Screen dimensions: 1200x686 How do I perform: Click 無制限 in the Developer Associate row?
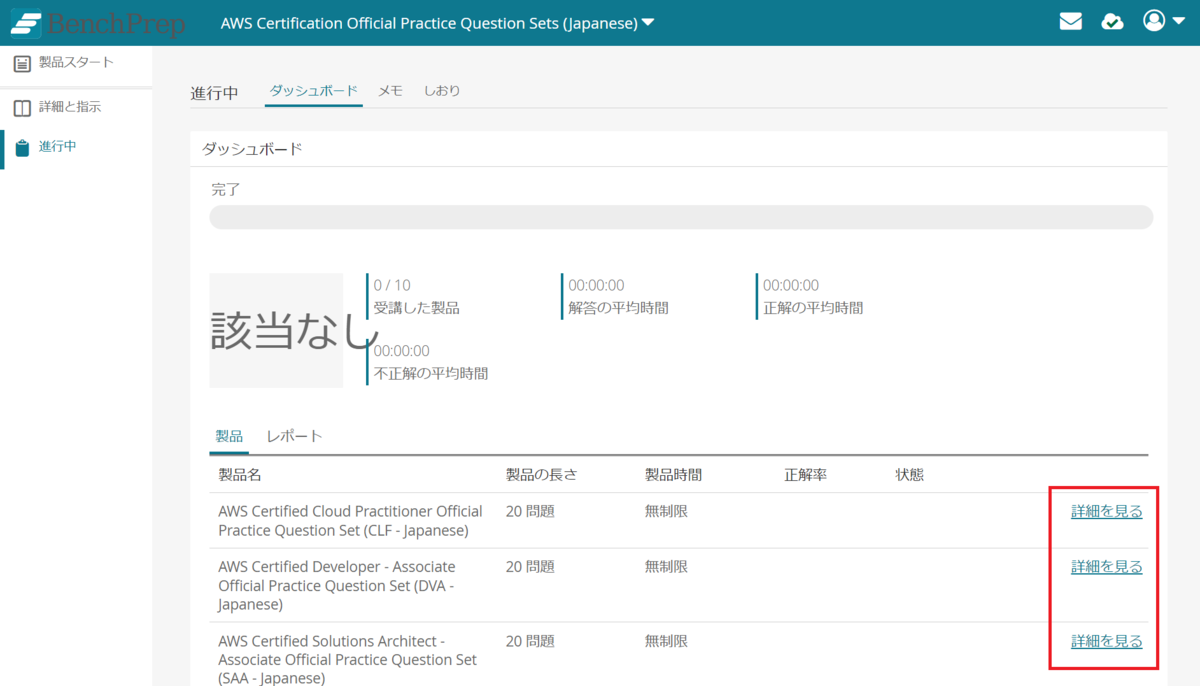tap(666, 567)
